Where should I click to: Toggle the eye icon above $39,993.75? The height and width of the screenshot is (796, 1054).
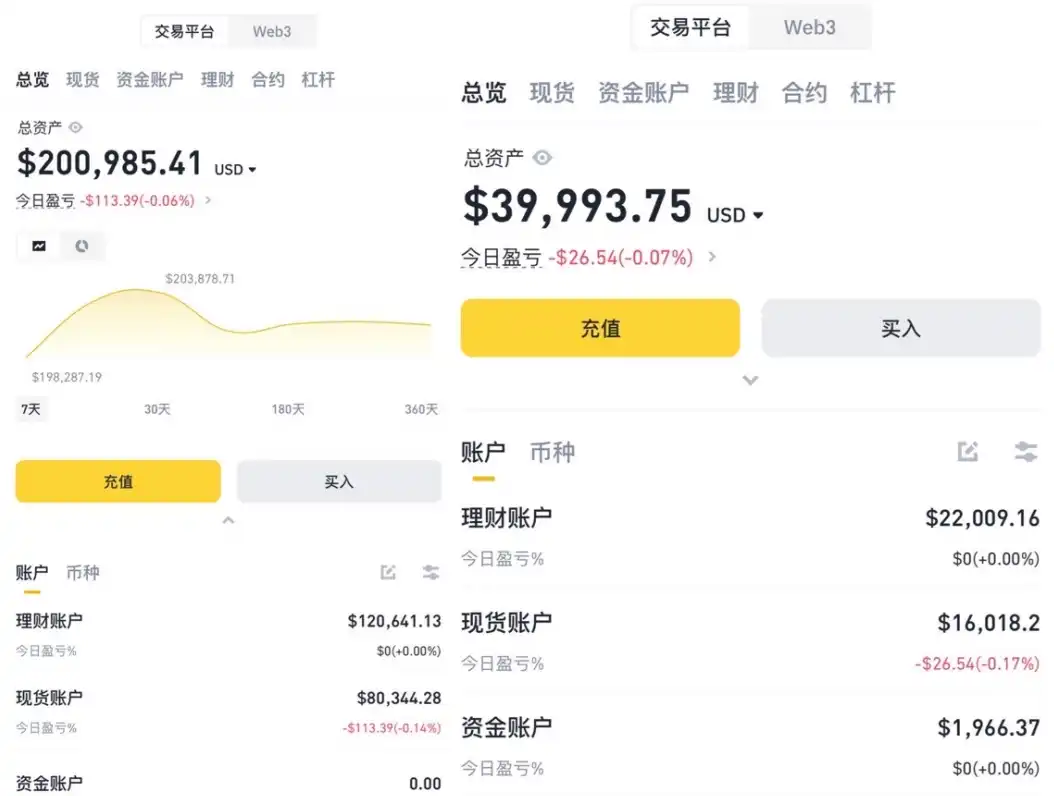click(542, 157)
